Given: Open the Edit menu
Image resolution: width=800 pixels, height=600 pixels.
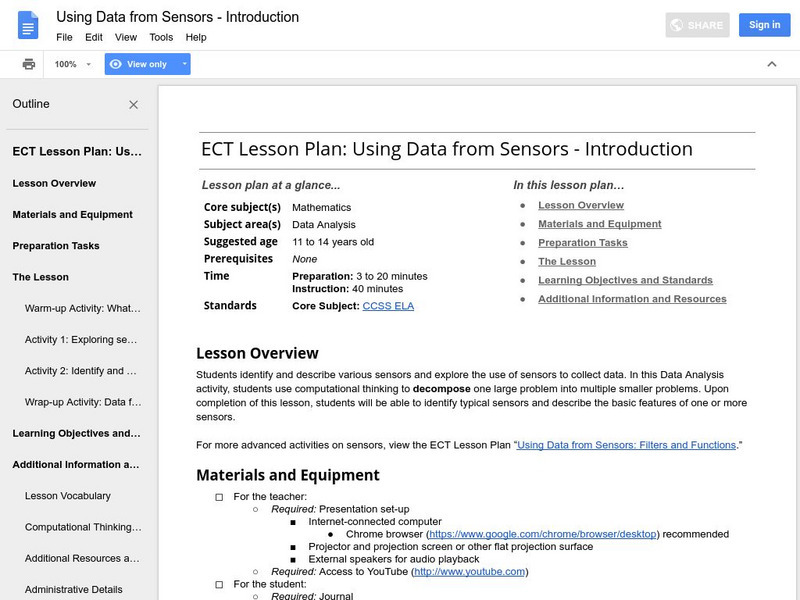Looking at the screenshot, I should 94,37.
